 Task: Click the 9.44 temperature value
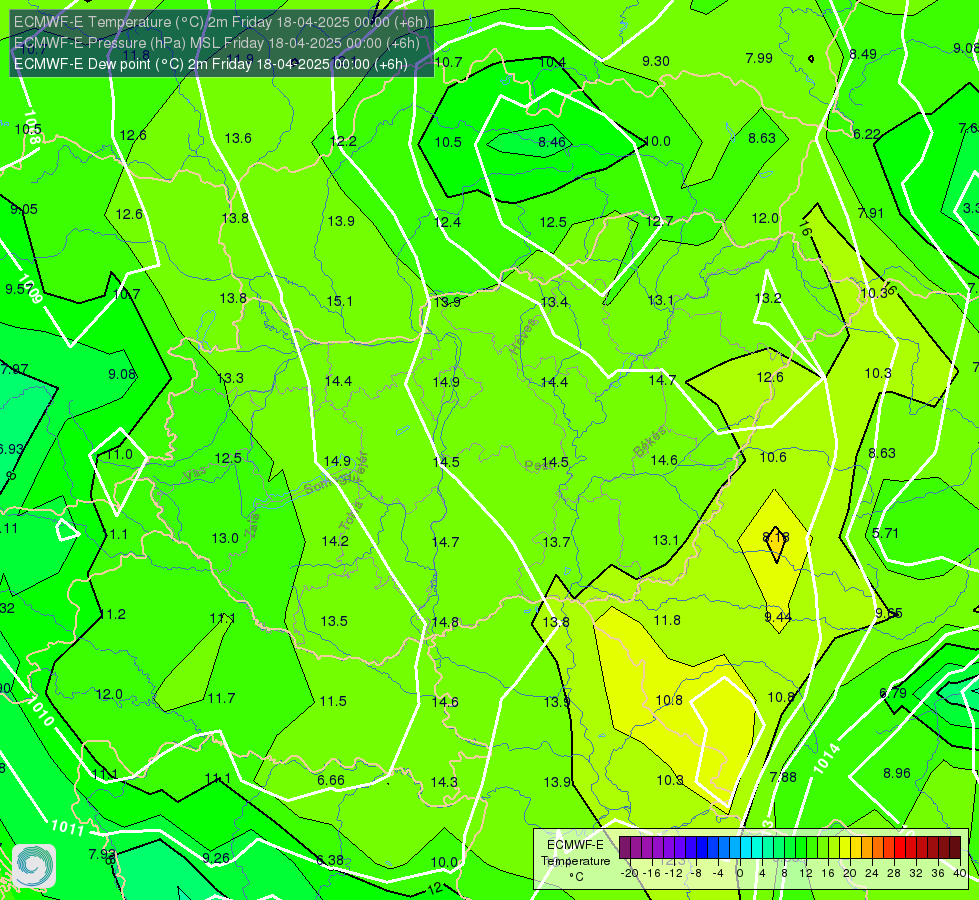pyautogui.click(x=778, y=617)
